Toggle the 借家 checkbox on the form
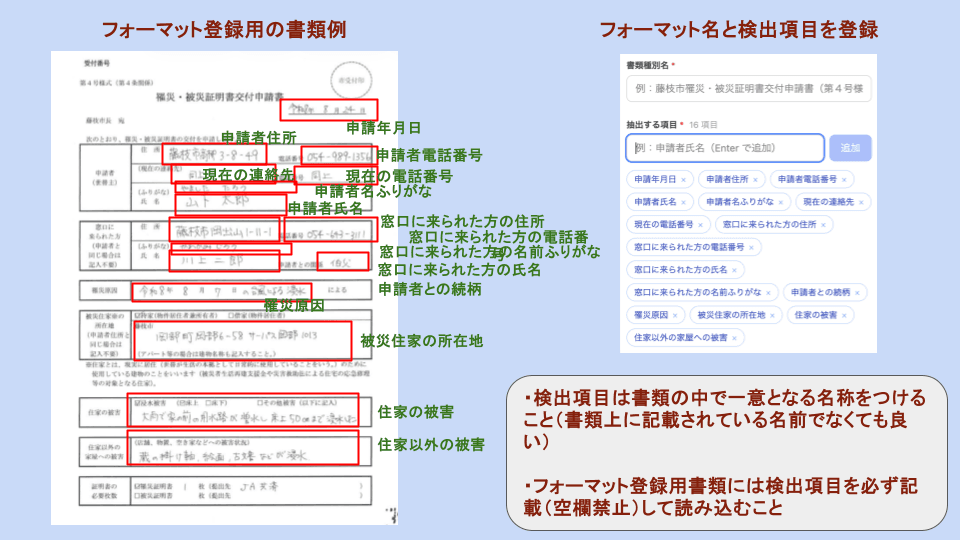The width and height of the screenshot is (960, 540). (230, 315)
